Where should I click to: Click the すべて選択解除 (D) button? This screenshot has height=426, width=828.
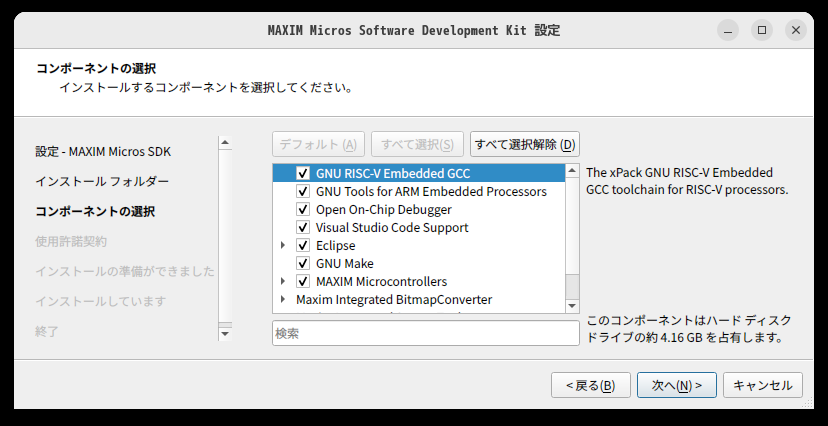click(x=525, y=144)
